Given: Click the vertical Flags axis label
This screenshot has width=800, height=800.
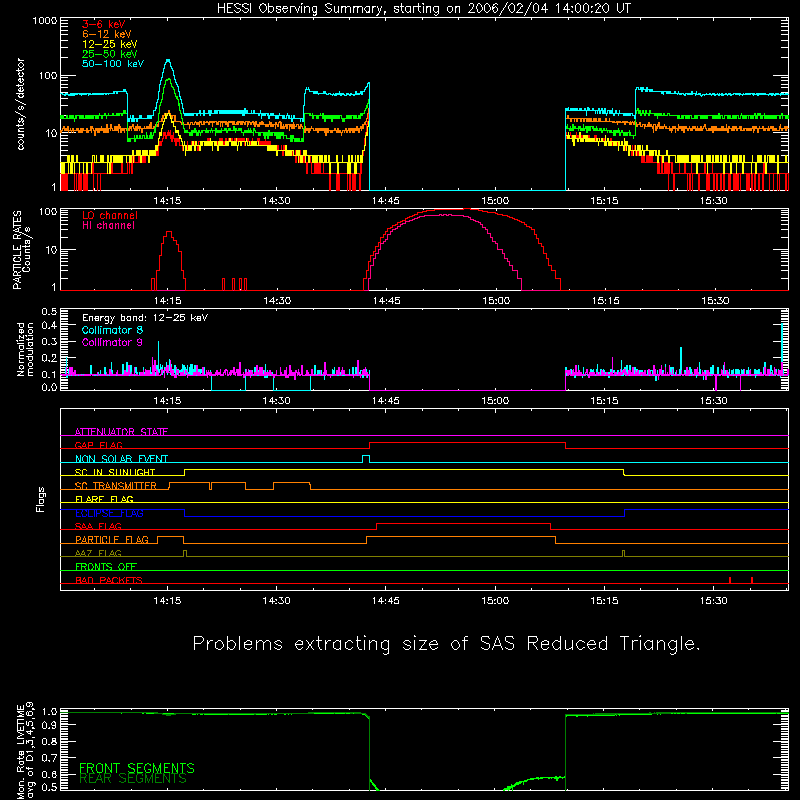Looking at the screenshot, I should pos(40,499).
